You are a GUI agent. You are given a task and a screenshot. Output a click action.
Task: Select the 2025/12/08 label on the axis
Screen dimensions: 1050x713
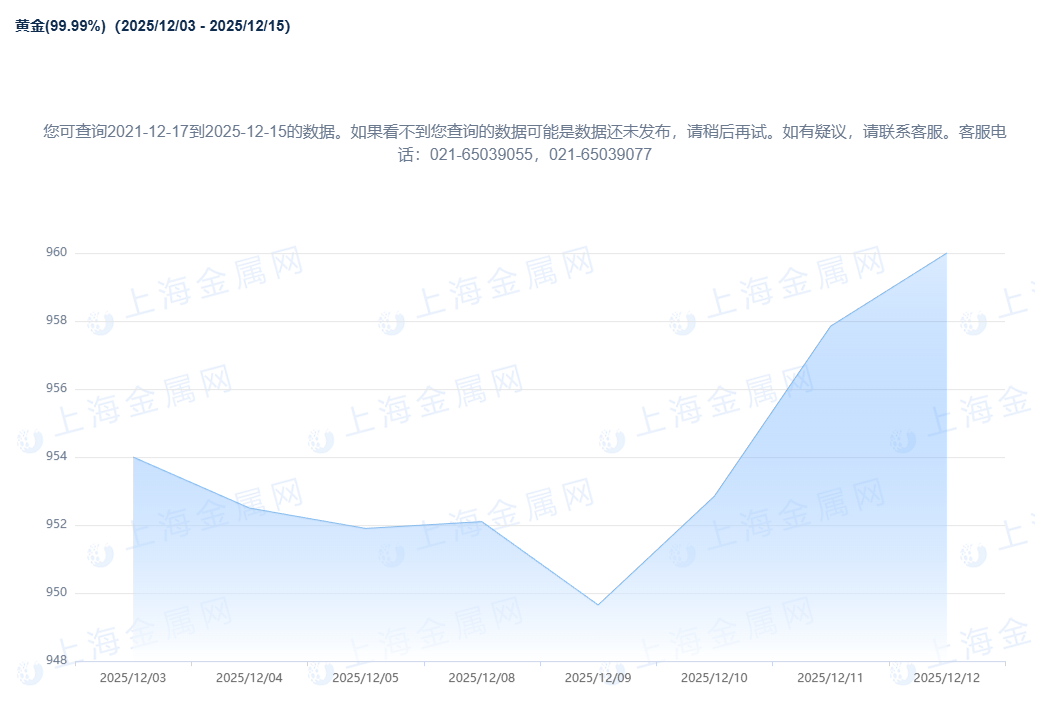coord(482,678)
